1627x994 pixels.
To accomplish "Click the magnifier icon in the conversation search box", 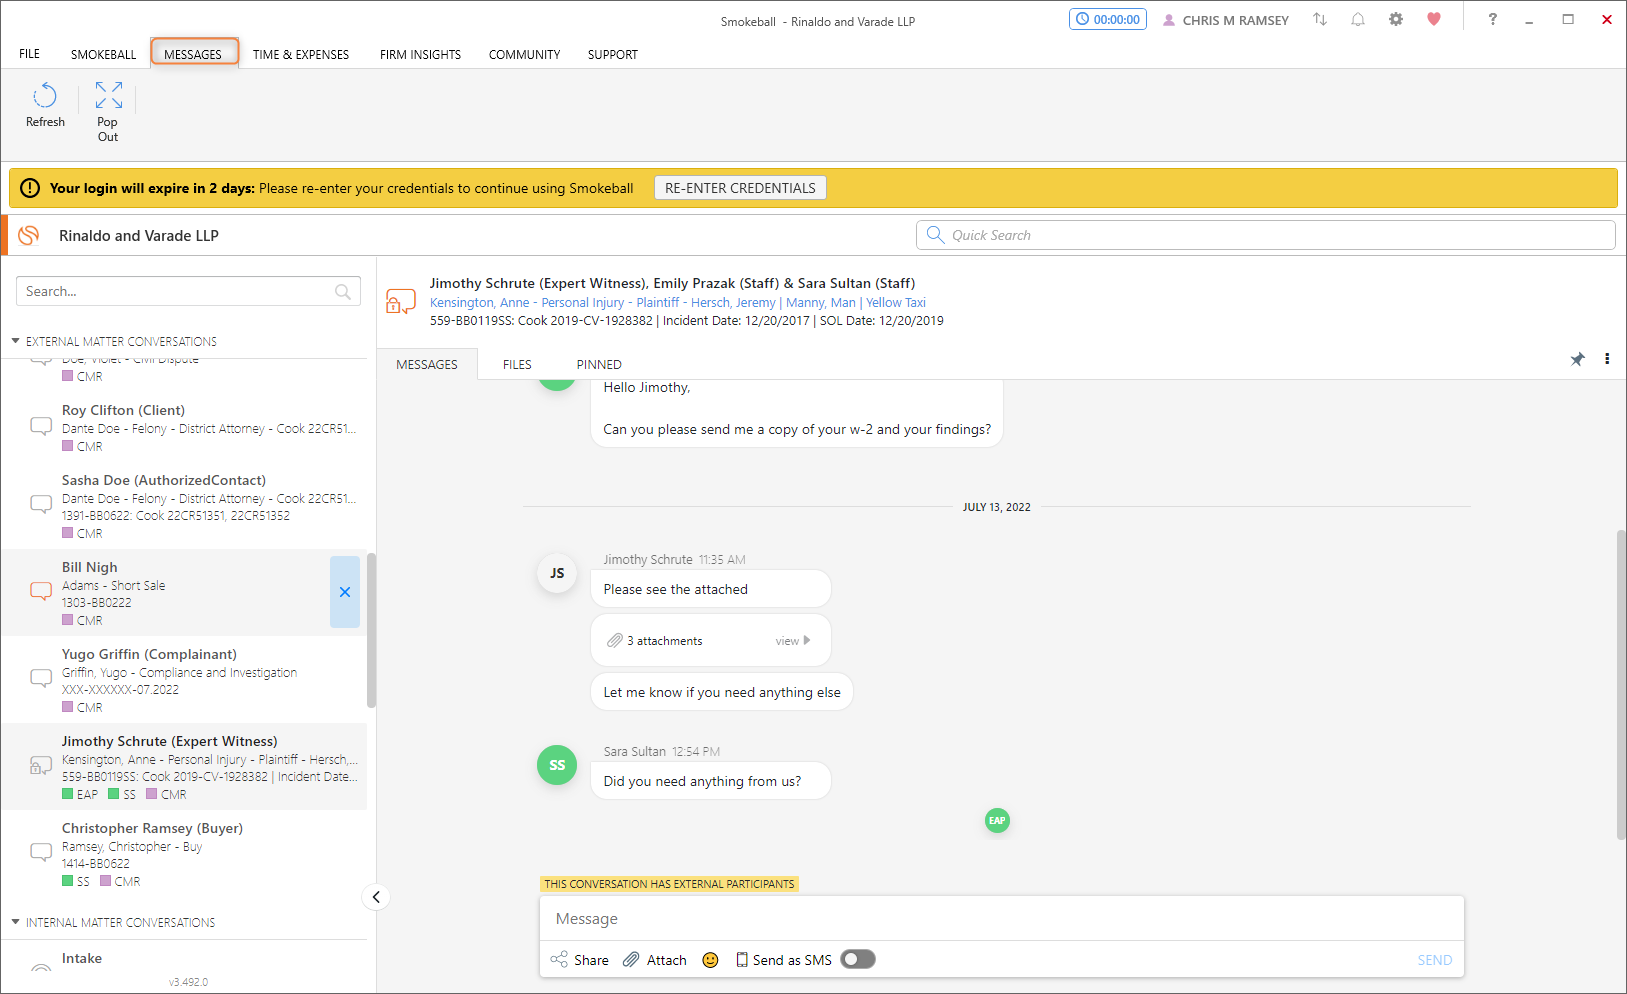I will (x=343, y=292).
